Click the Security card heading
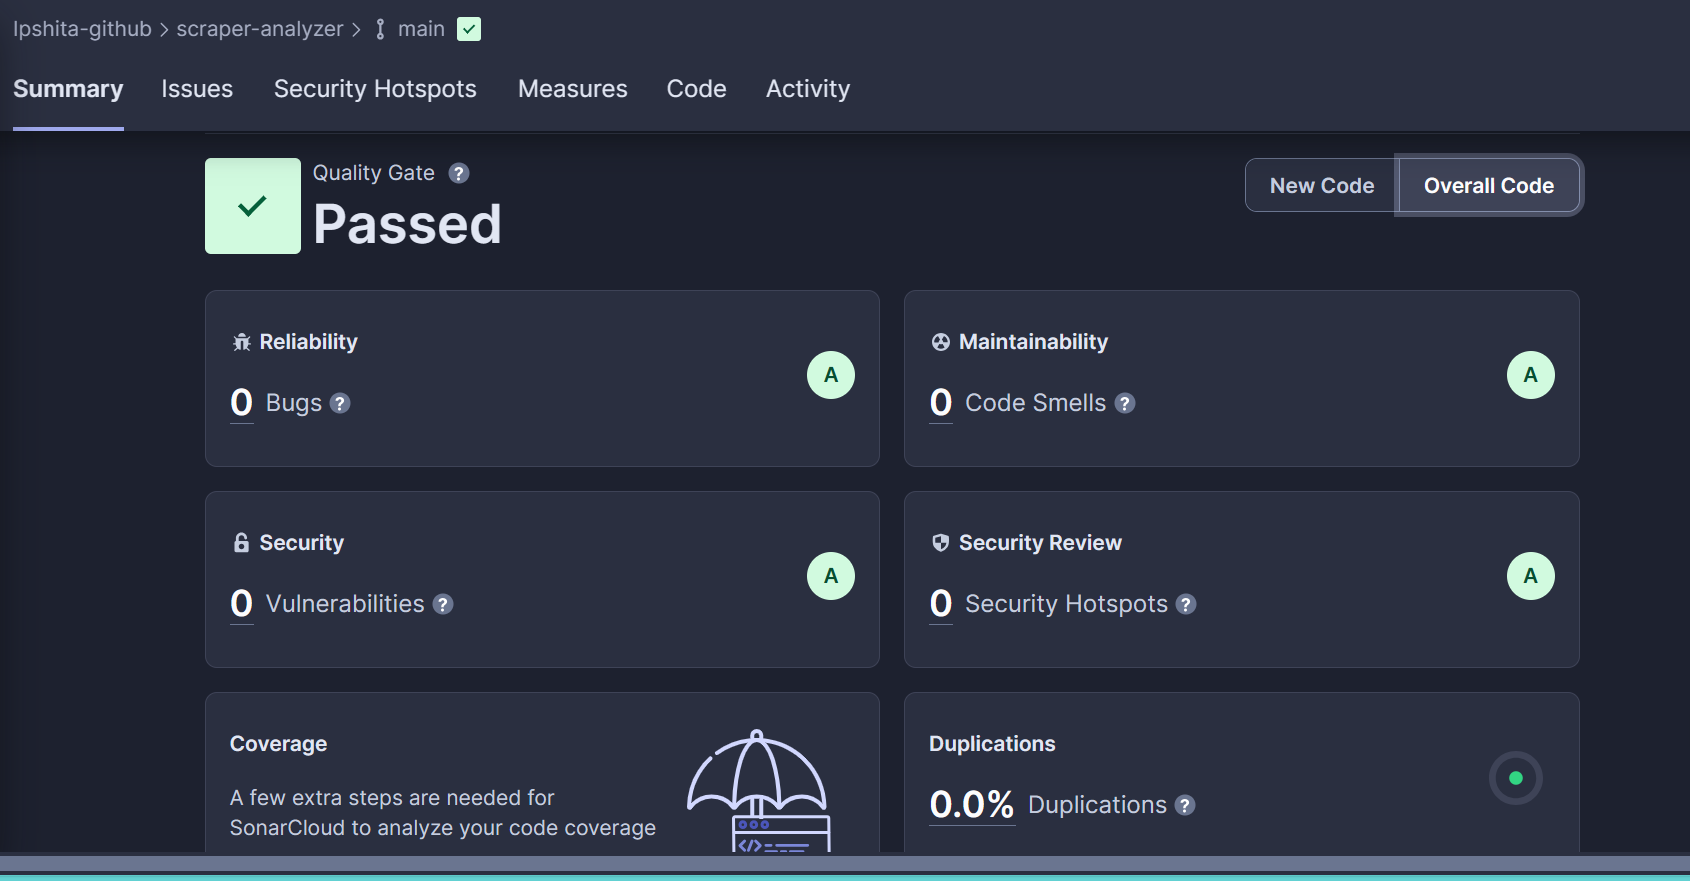Image resolution: width=1690 pixels, height=881 pixels. (x=302, y=543)
